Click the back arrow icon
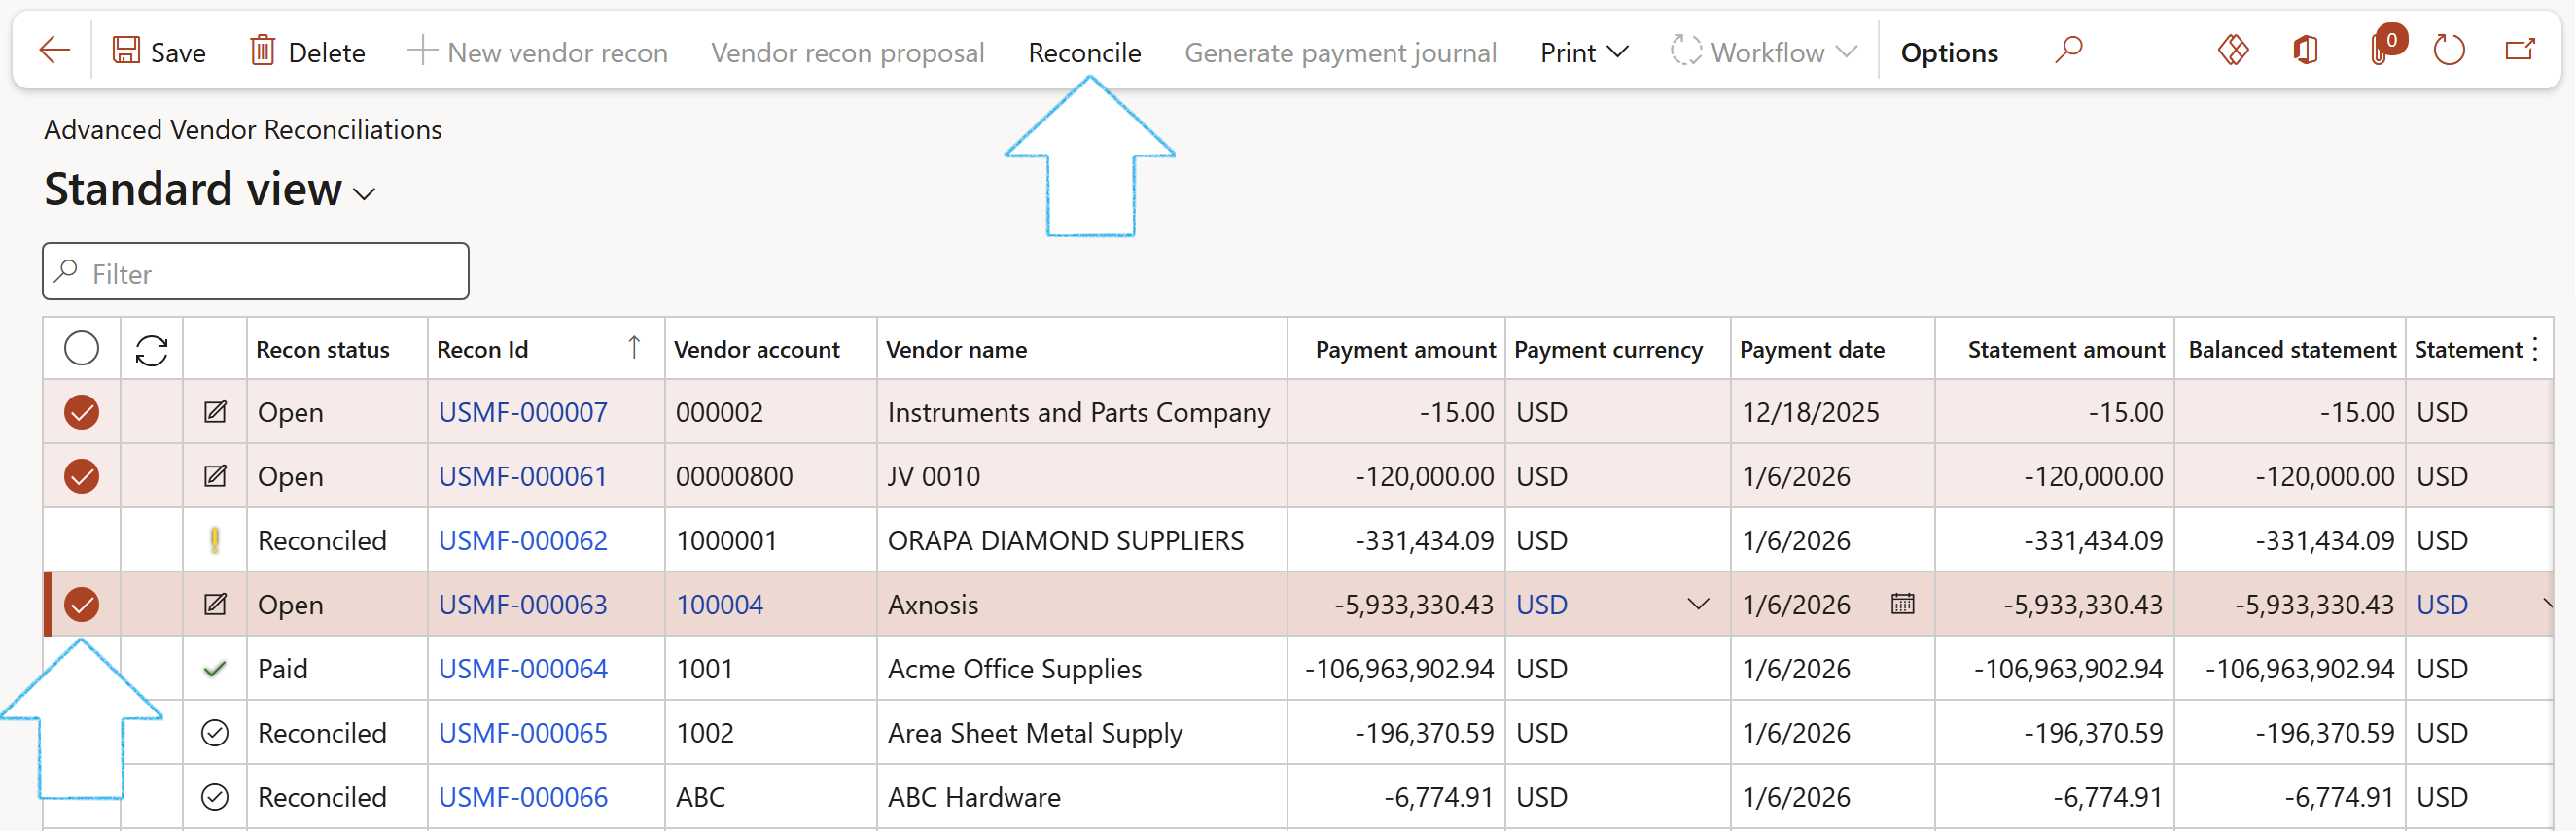Screen dimensions: 2576x831 54,50
